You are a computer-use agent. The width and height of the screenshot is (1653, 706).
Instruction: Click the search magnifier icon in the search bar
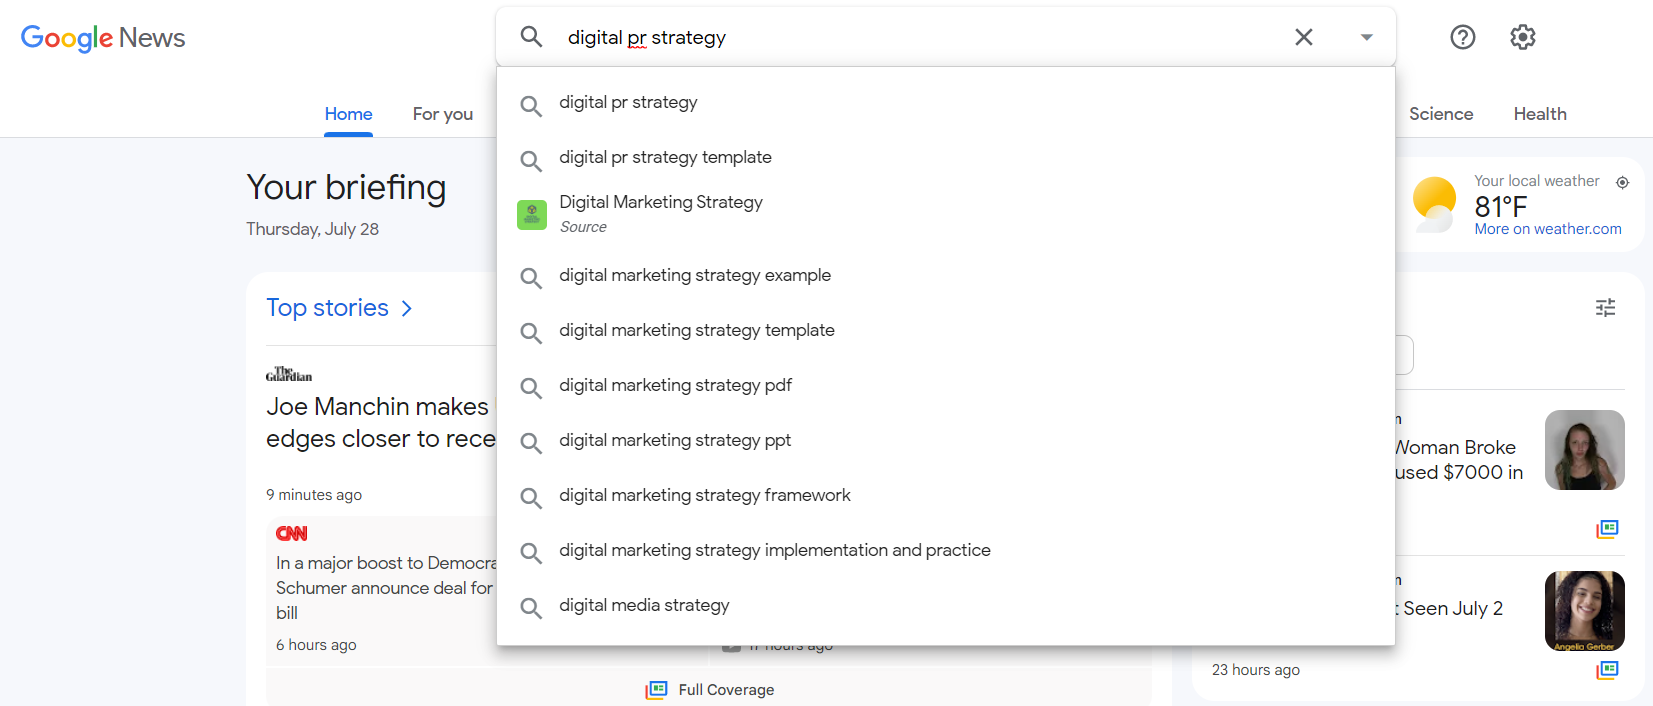(x=531, y=36)
